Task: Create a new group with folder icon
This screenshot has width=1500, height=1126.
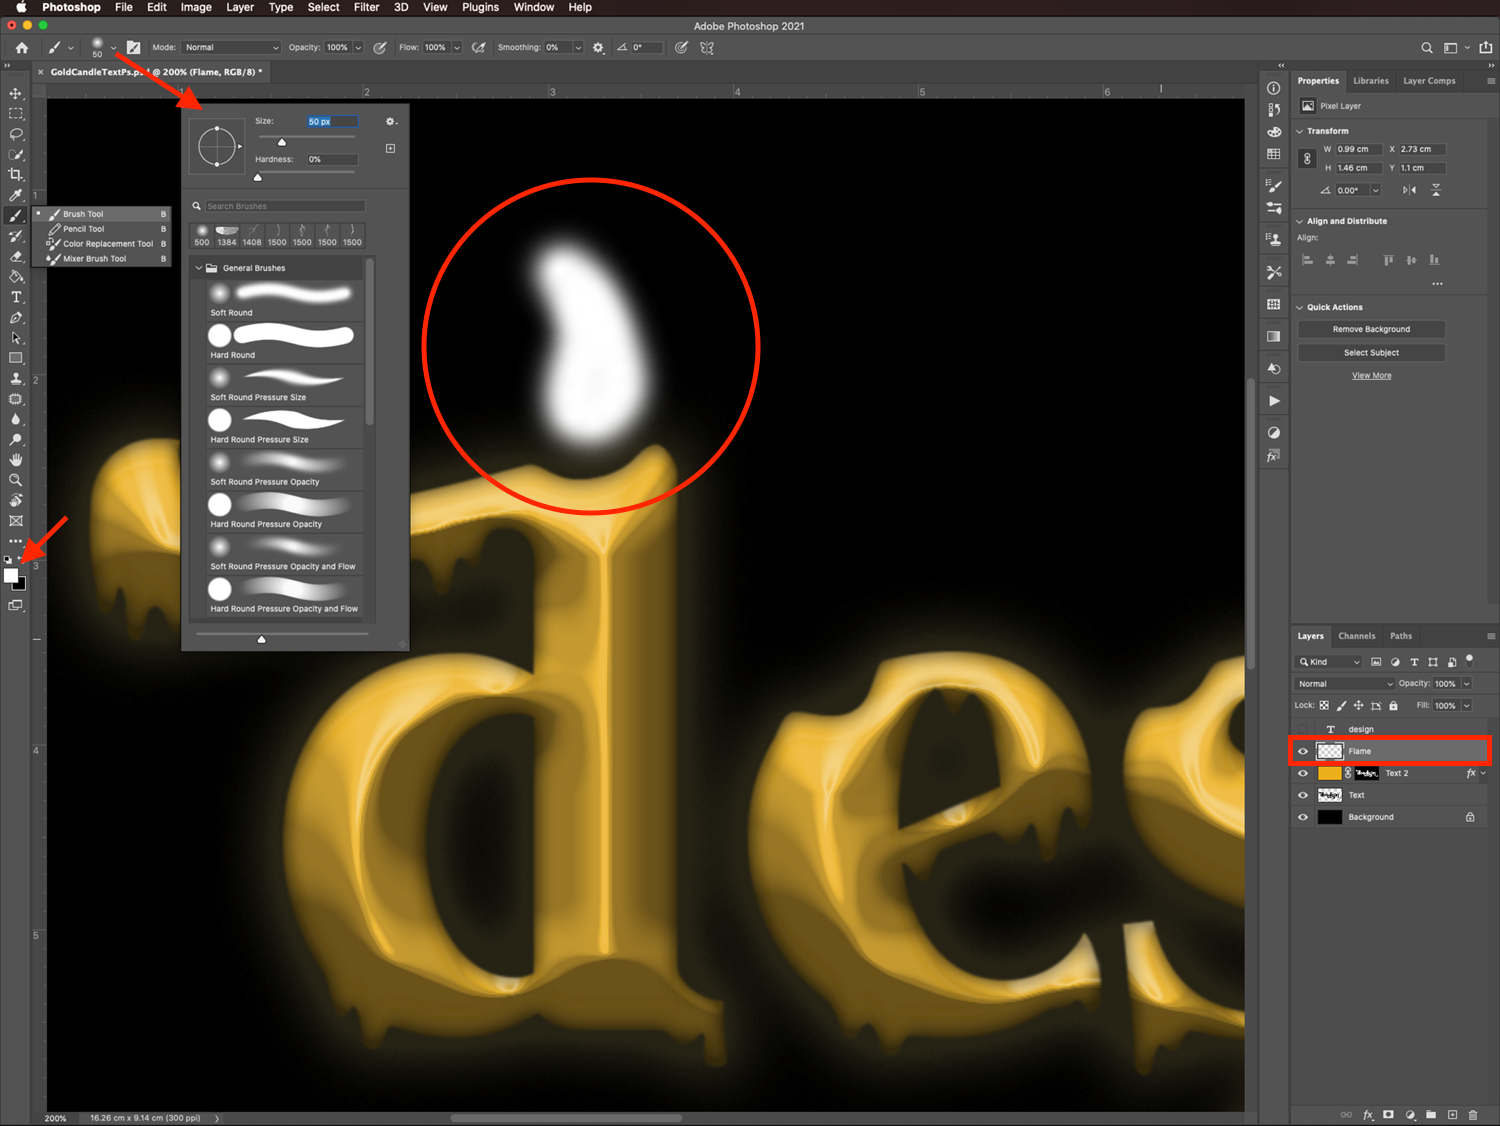Action: click(1431, 1114)
